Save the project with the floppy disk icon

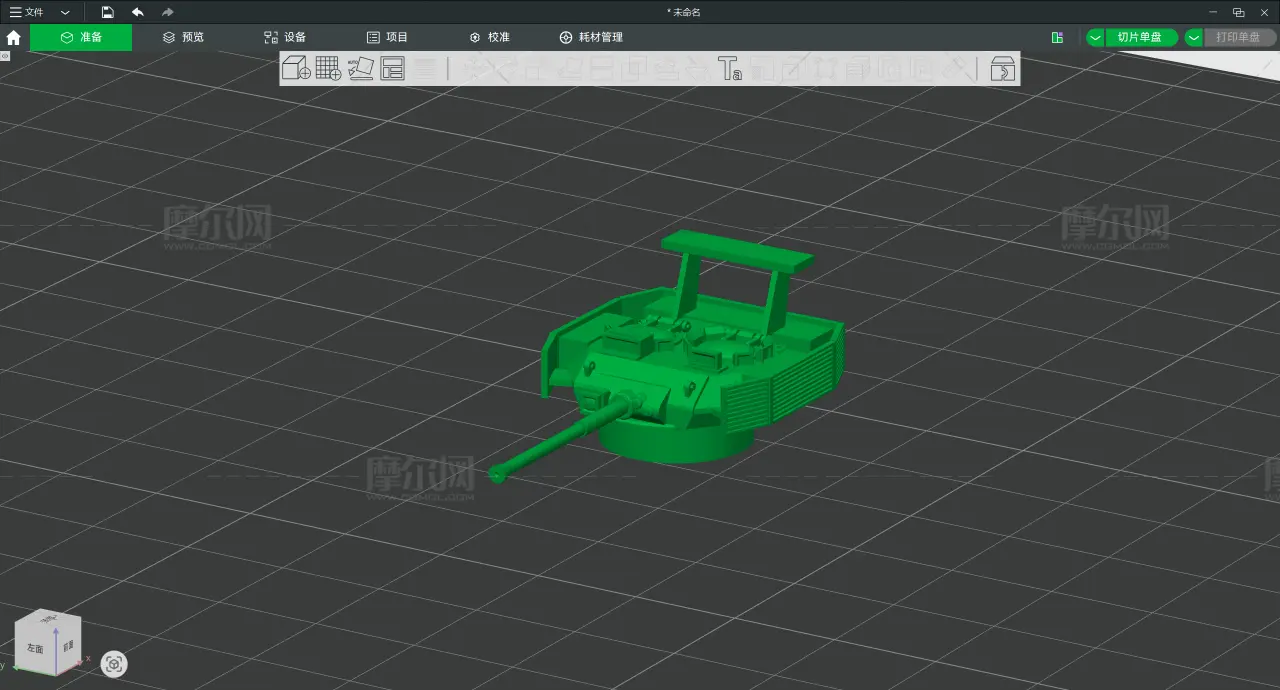tap(107, 12)
